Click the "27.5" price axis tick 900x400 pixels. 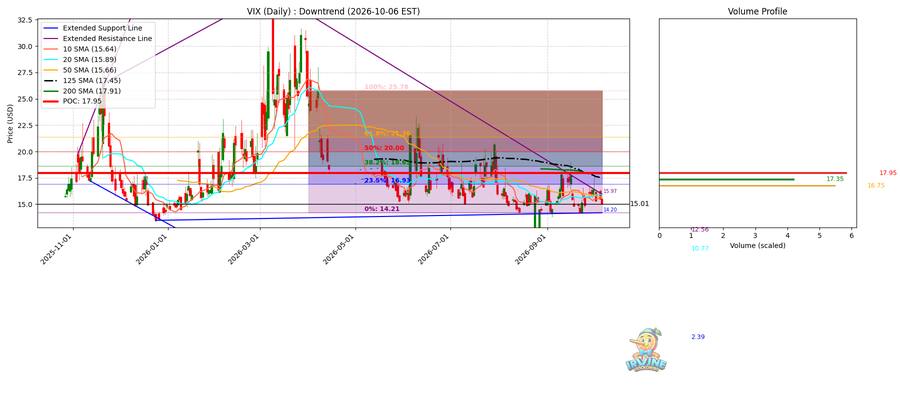[25, 72]
